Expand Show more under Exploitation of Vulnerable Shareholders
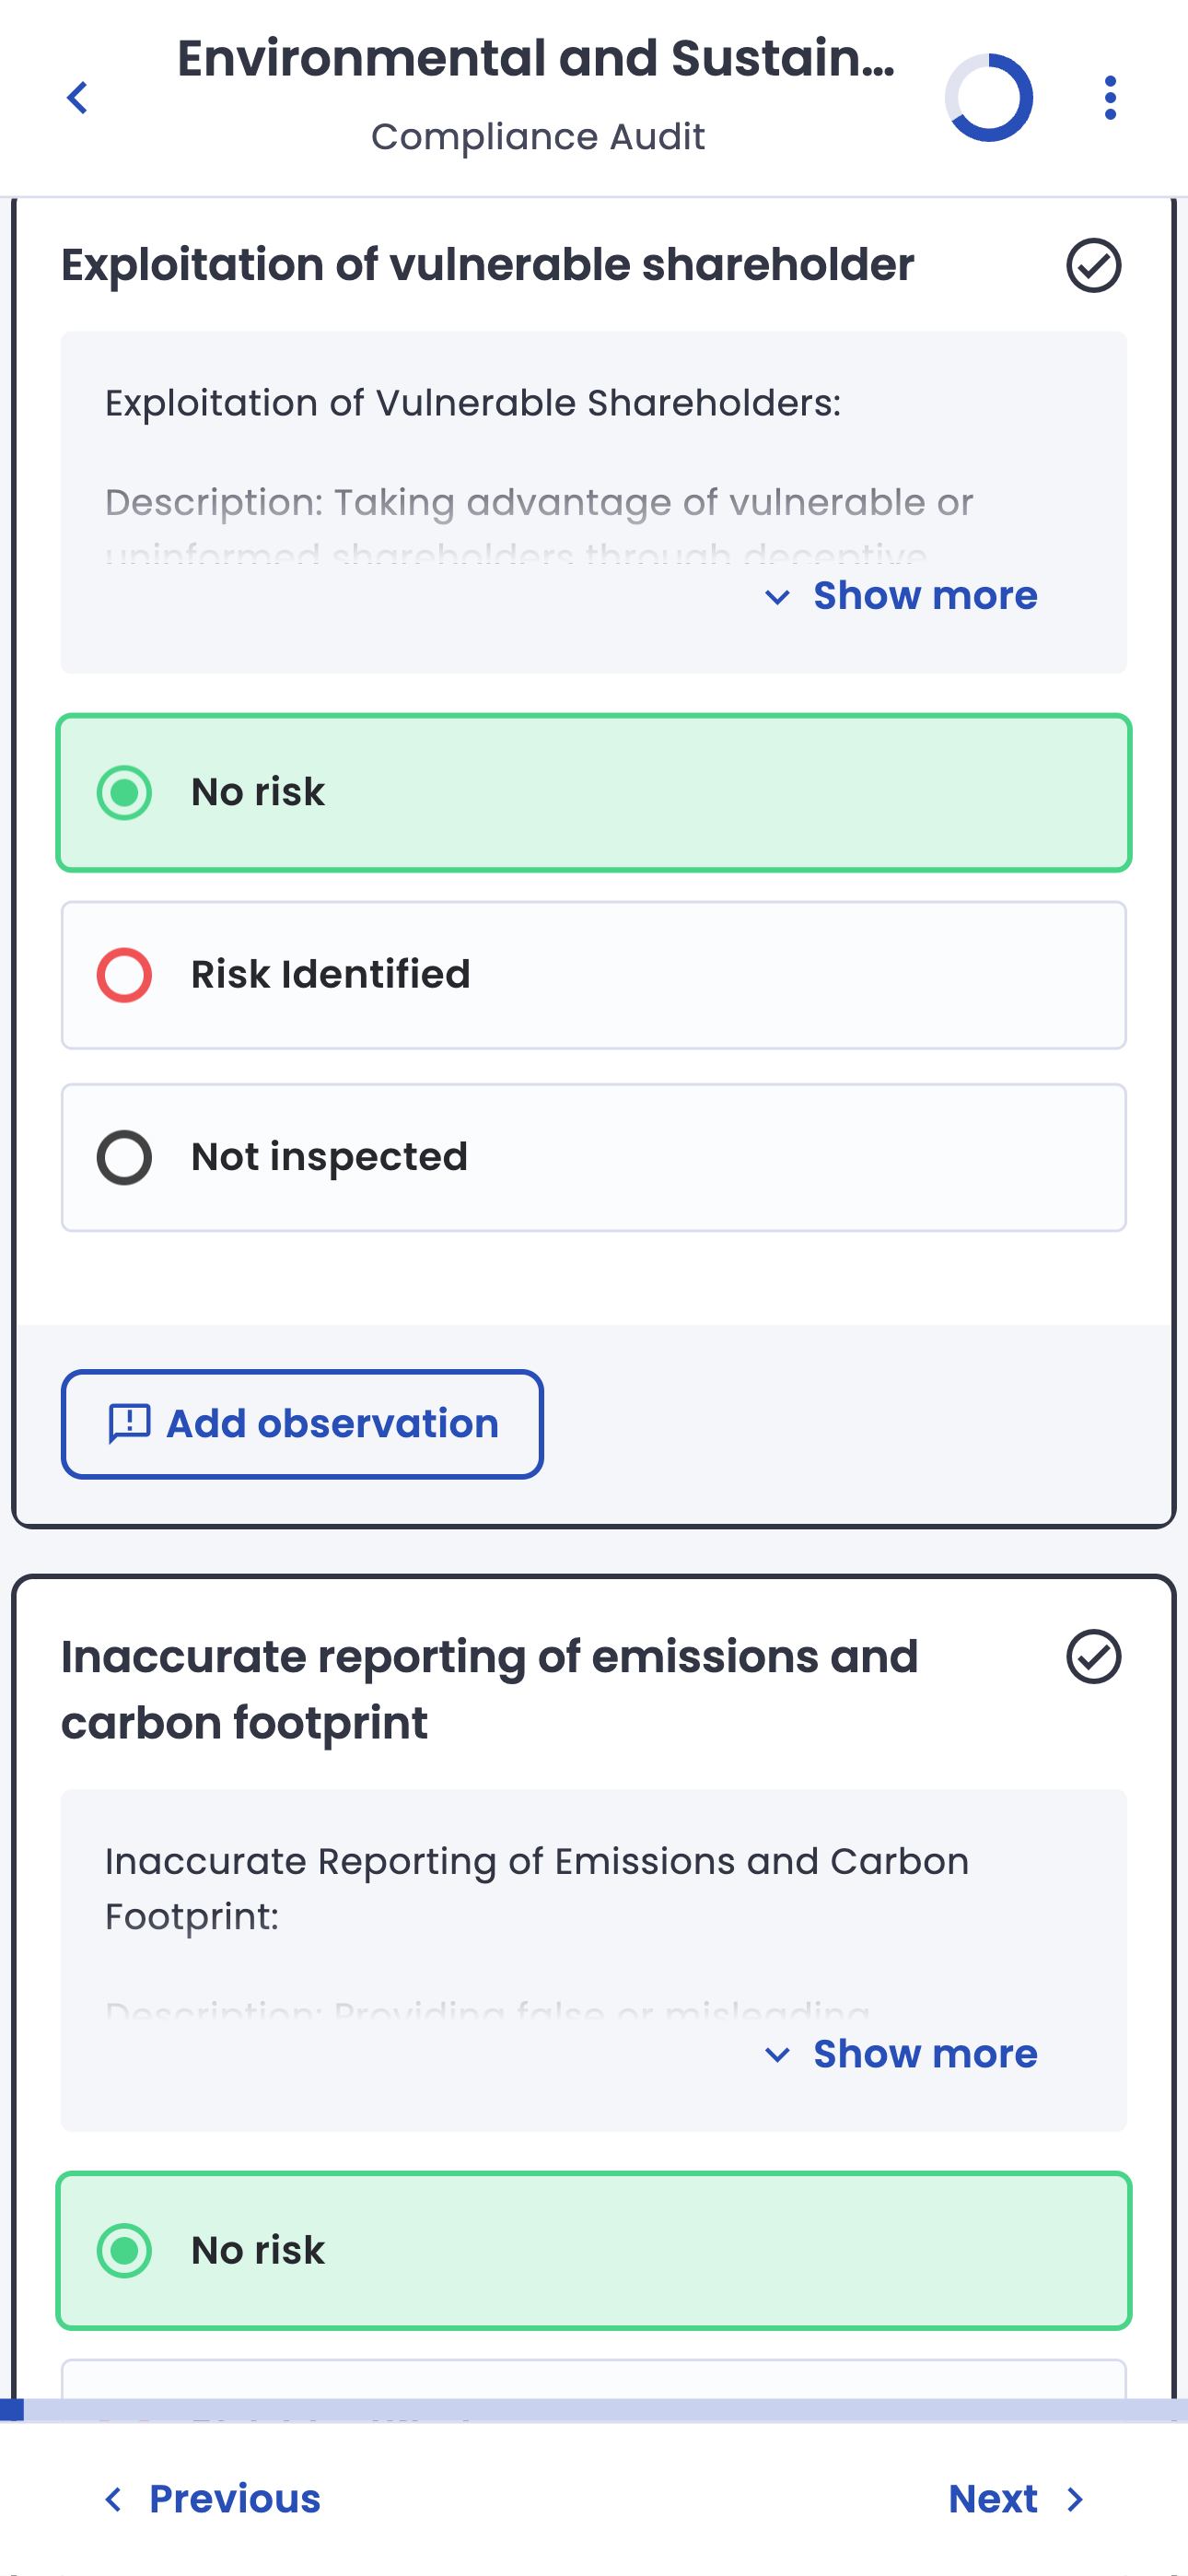This screenshot has height=2576, width=1188. [901, 596]
